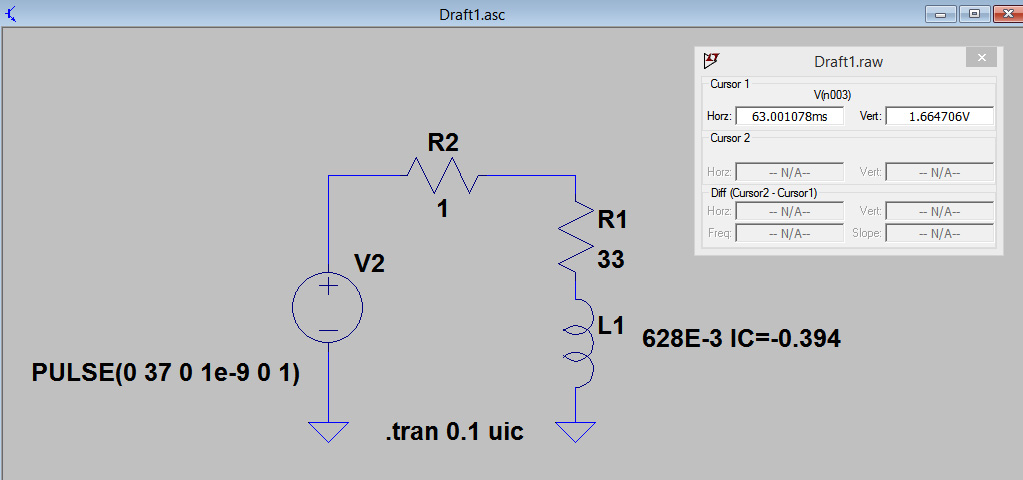Image resolution: width=1023 pixels, height=480 pixels.
Task: Click the Draft1.asc window title
Action: pyautogui.click(x=472, y=14)
